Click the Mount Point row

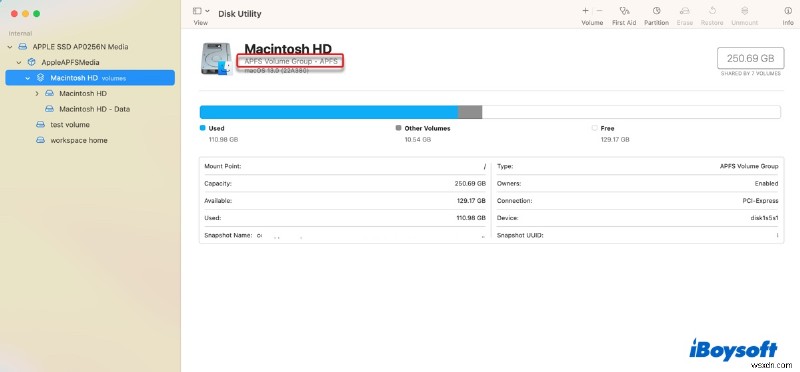(345, 166)
